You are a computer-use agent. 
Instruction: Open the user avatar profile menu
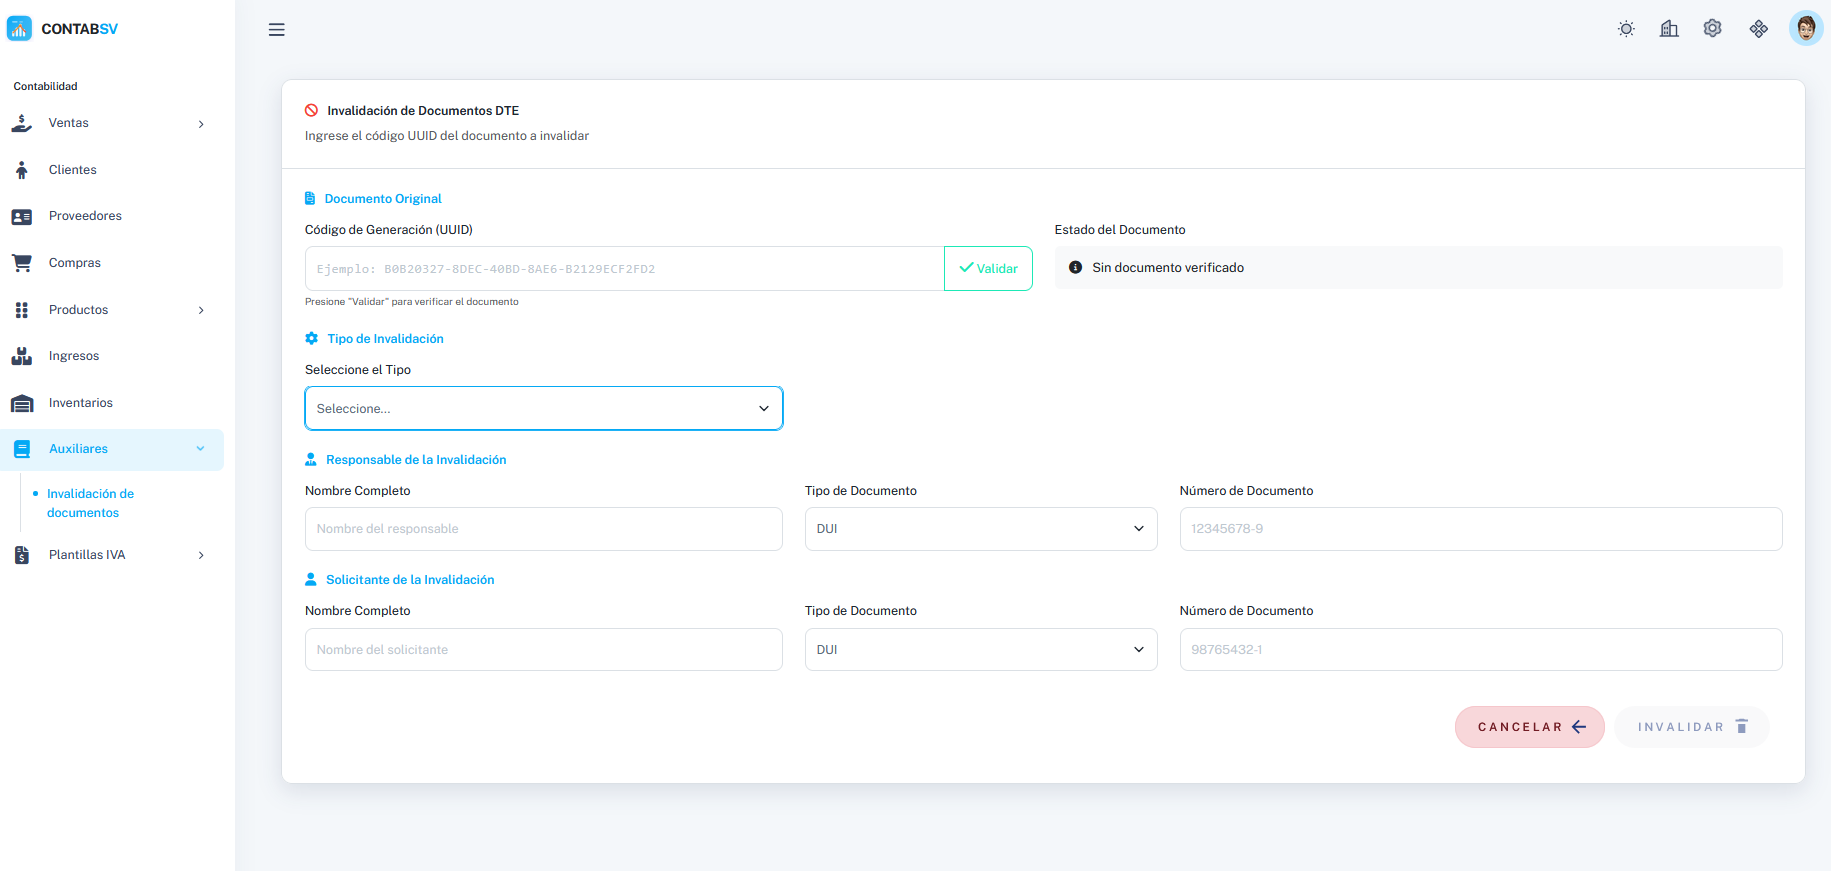[x=1805, y=29]
